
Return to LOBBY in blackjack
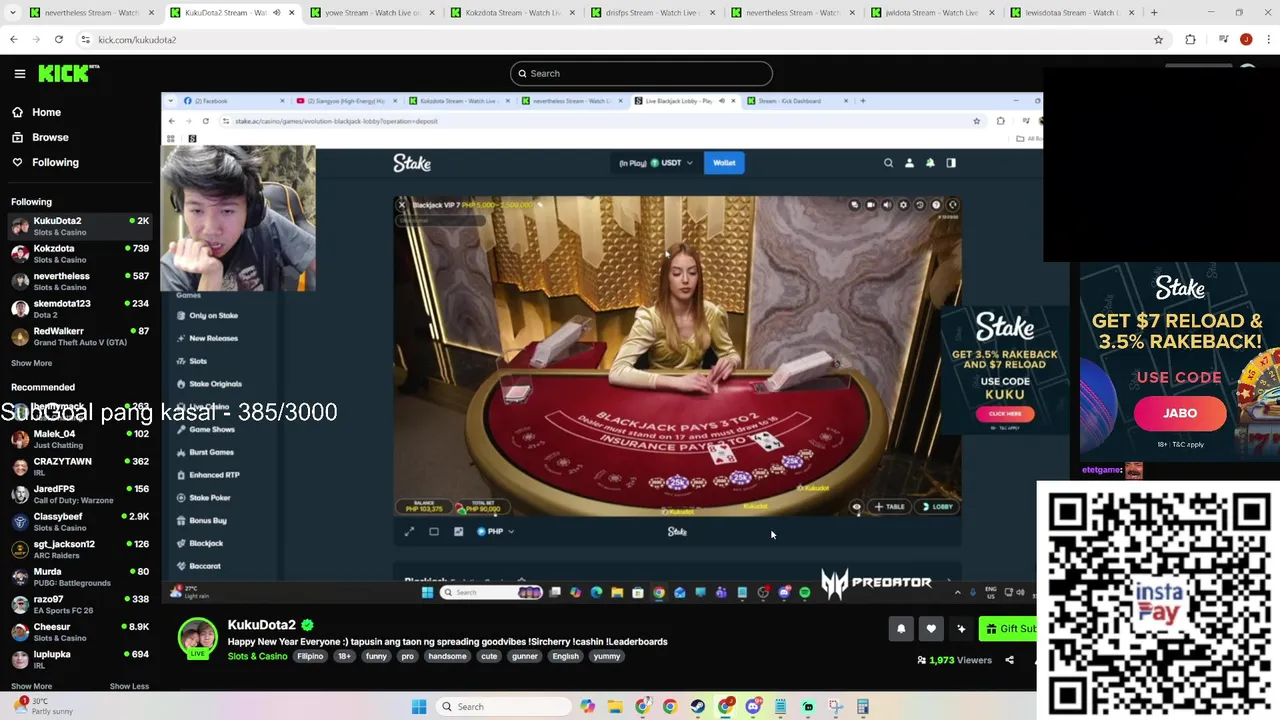(x=937, y=507)
